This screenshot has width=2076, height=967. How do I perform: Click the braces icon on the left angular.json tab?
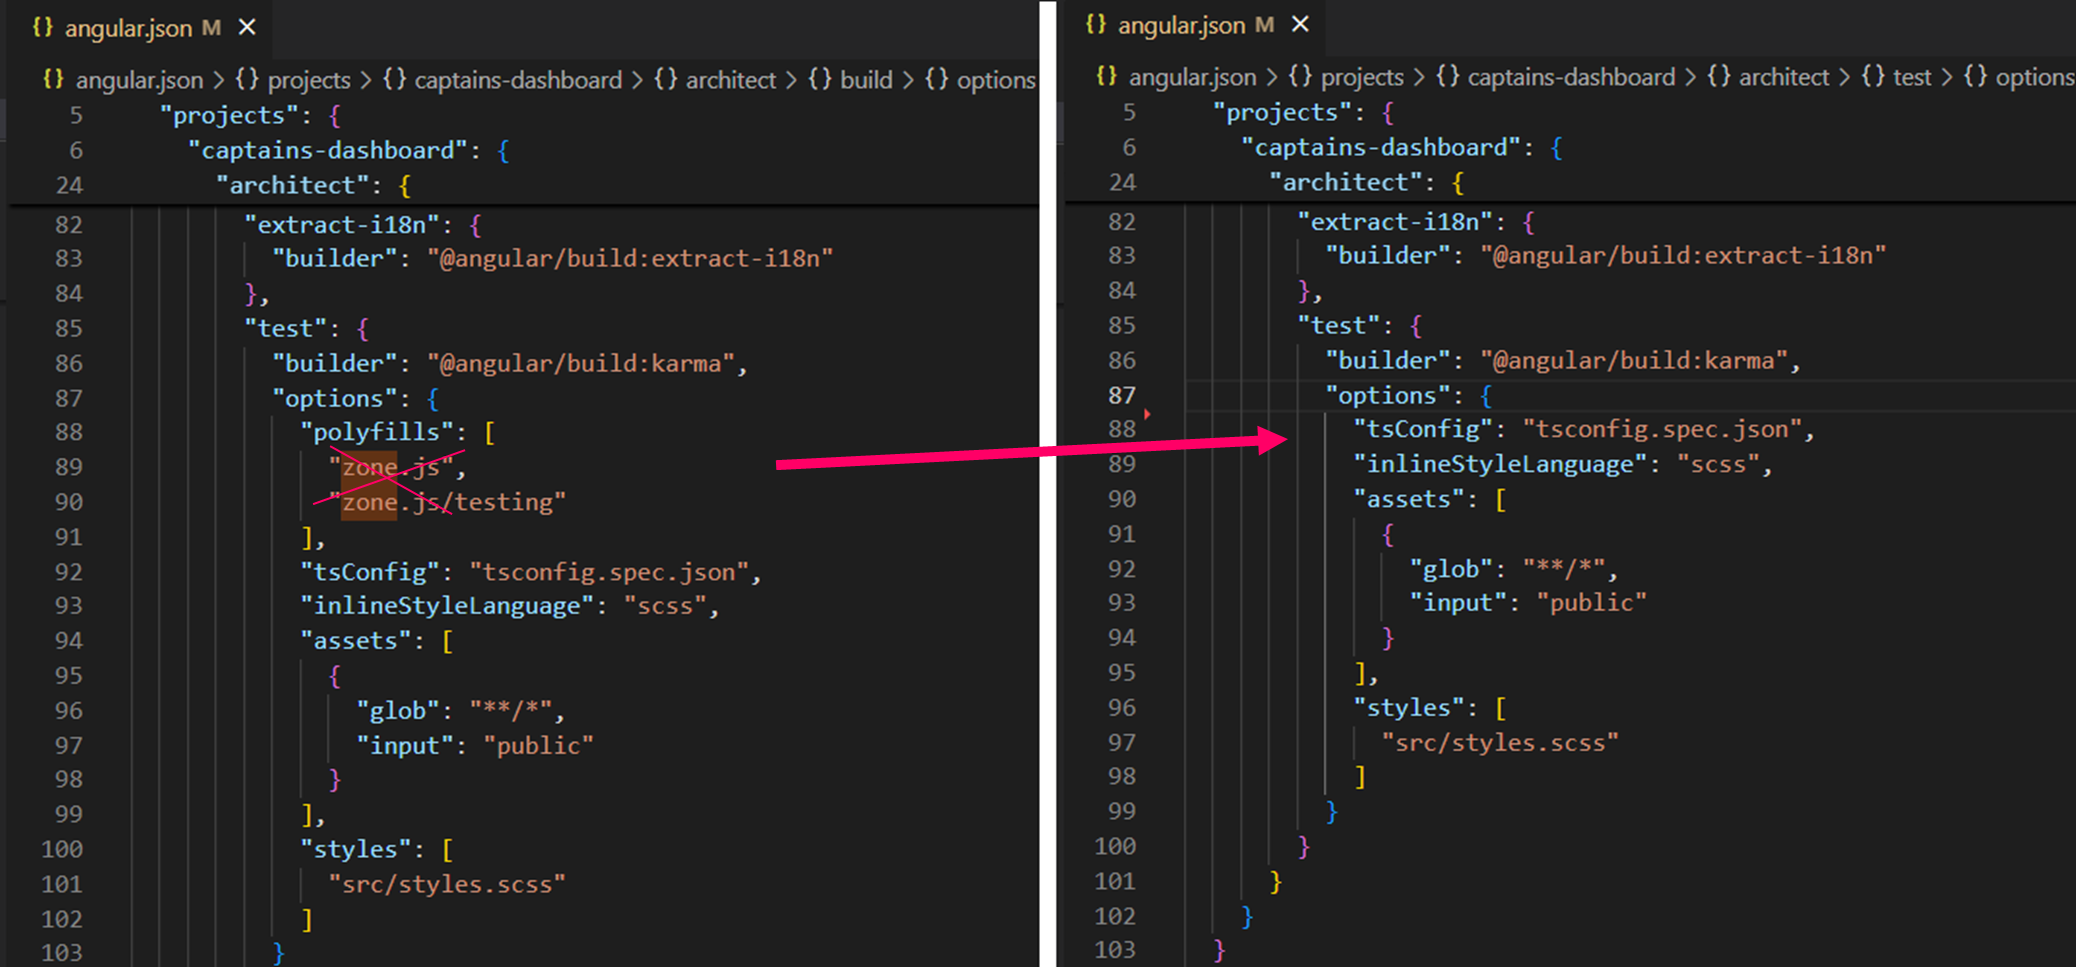42,28
